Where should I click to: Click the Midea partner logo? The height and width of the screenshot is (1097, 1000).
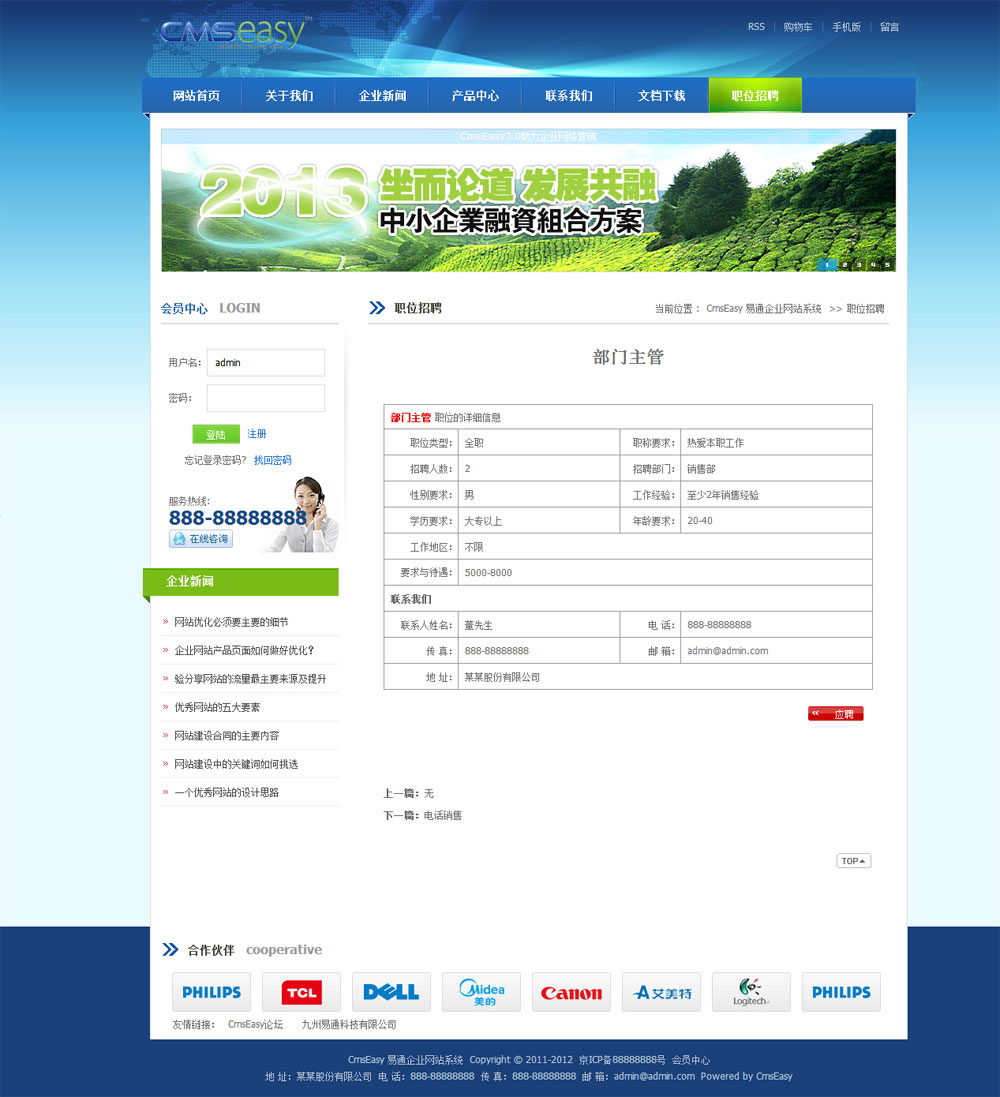click(481, 992)
